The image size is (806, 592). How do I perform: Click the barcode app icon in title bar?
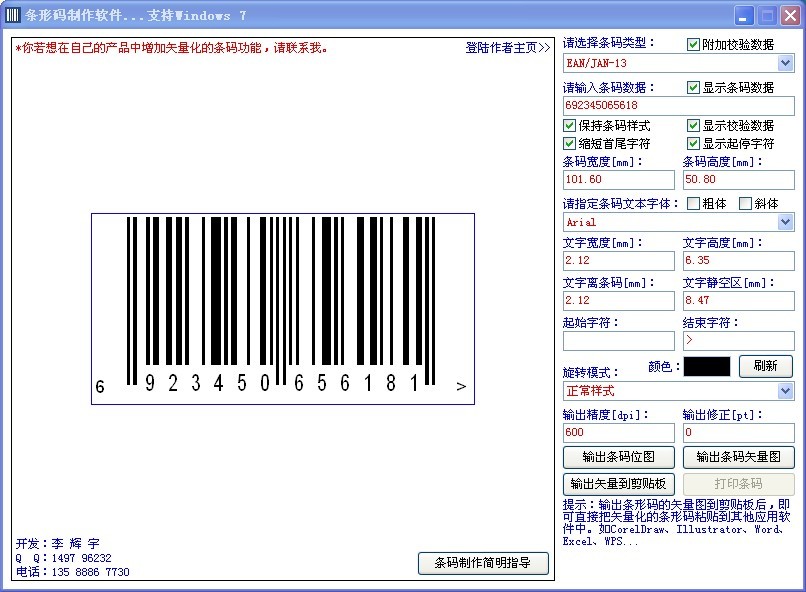(x=13, y=15)
